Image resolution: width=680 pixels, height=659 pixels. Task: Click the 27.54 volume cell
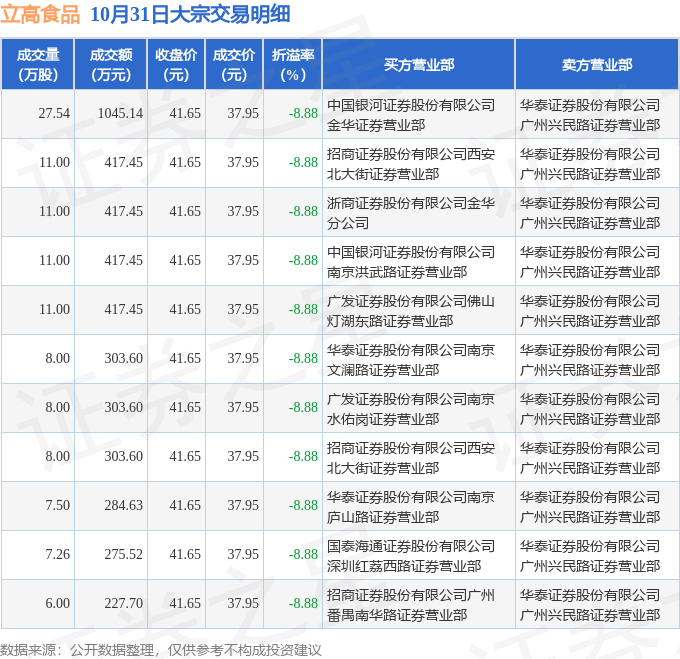point(54,114)
